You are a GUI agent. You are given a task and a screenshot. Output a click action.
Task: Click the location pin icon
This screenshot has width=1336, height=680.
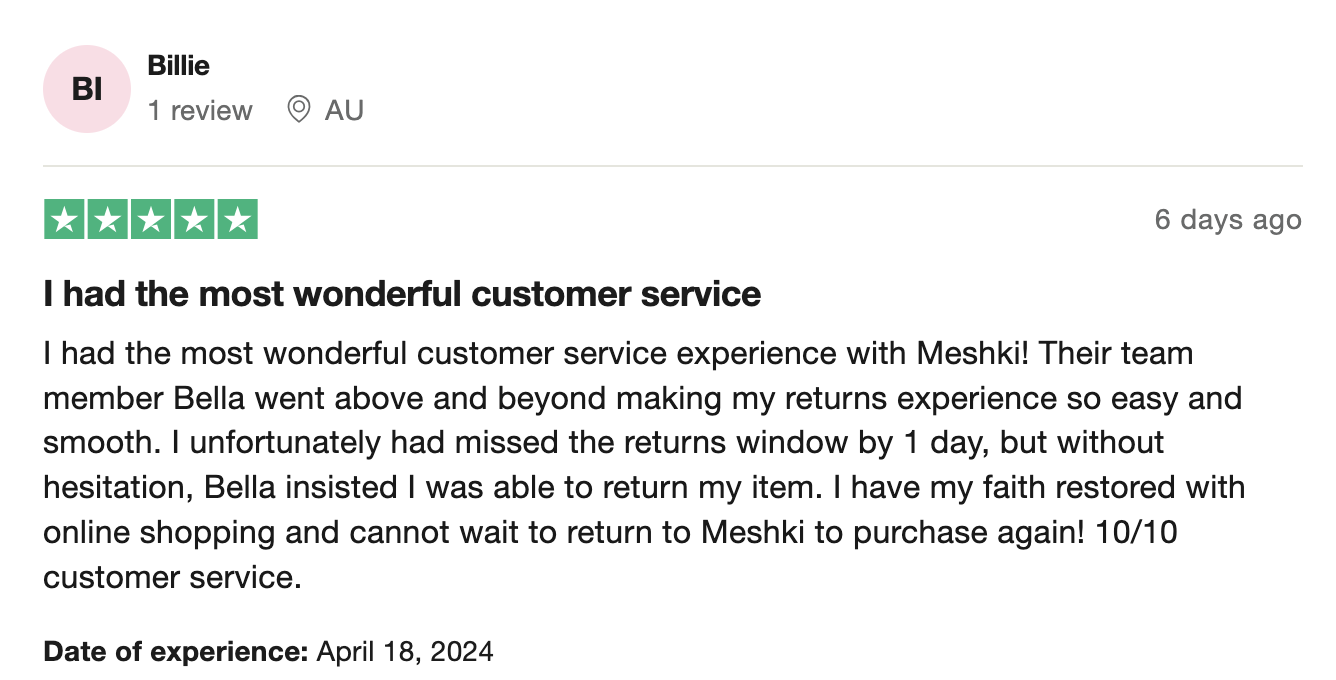coord(298,109)
